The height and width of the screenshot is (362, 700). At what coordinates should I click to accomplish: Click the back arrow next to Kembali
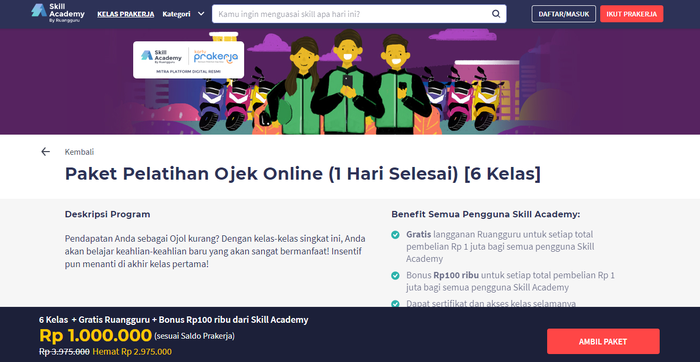pyautogui.click(x=46, y=152)
